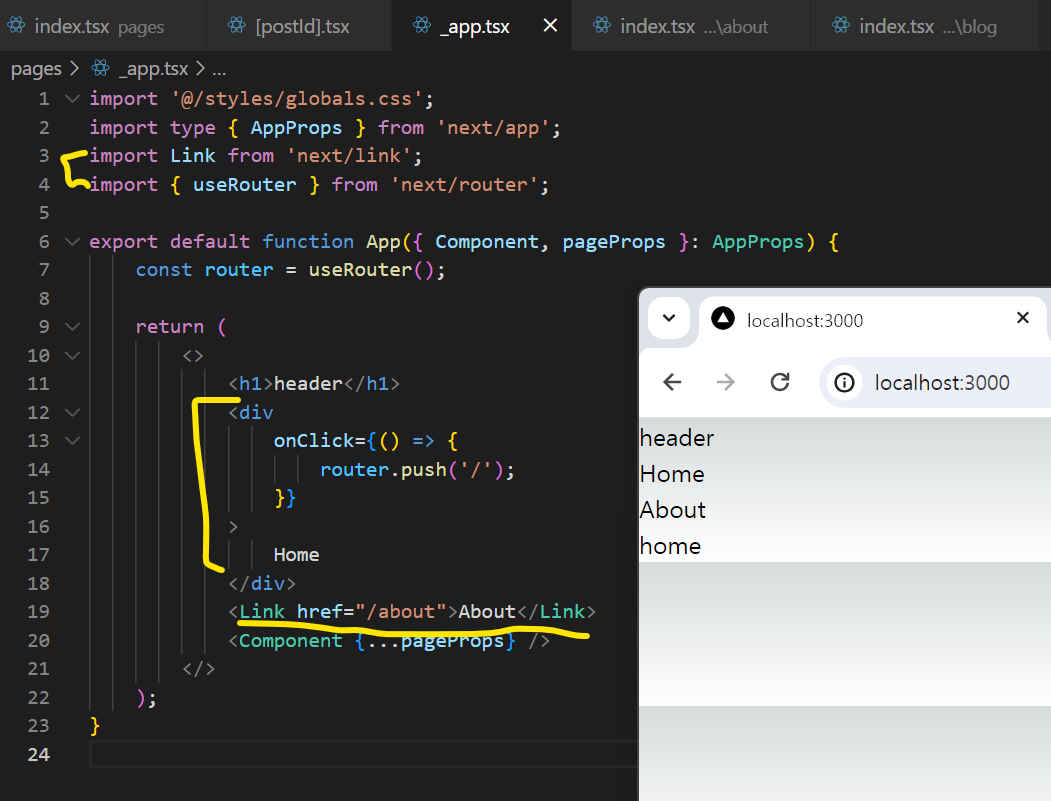Follow the 'About' link in the page
The image size is (1051, 801).
[673, 511]
